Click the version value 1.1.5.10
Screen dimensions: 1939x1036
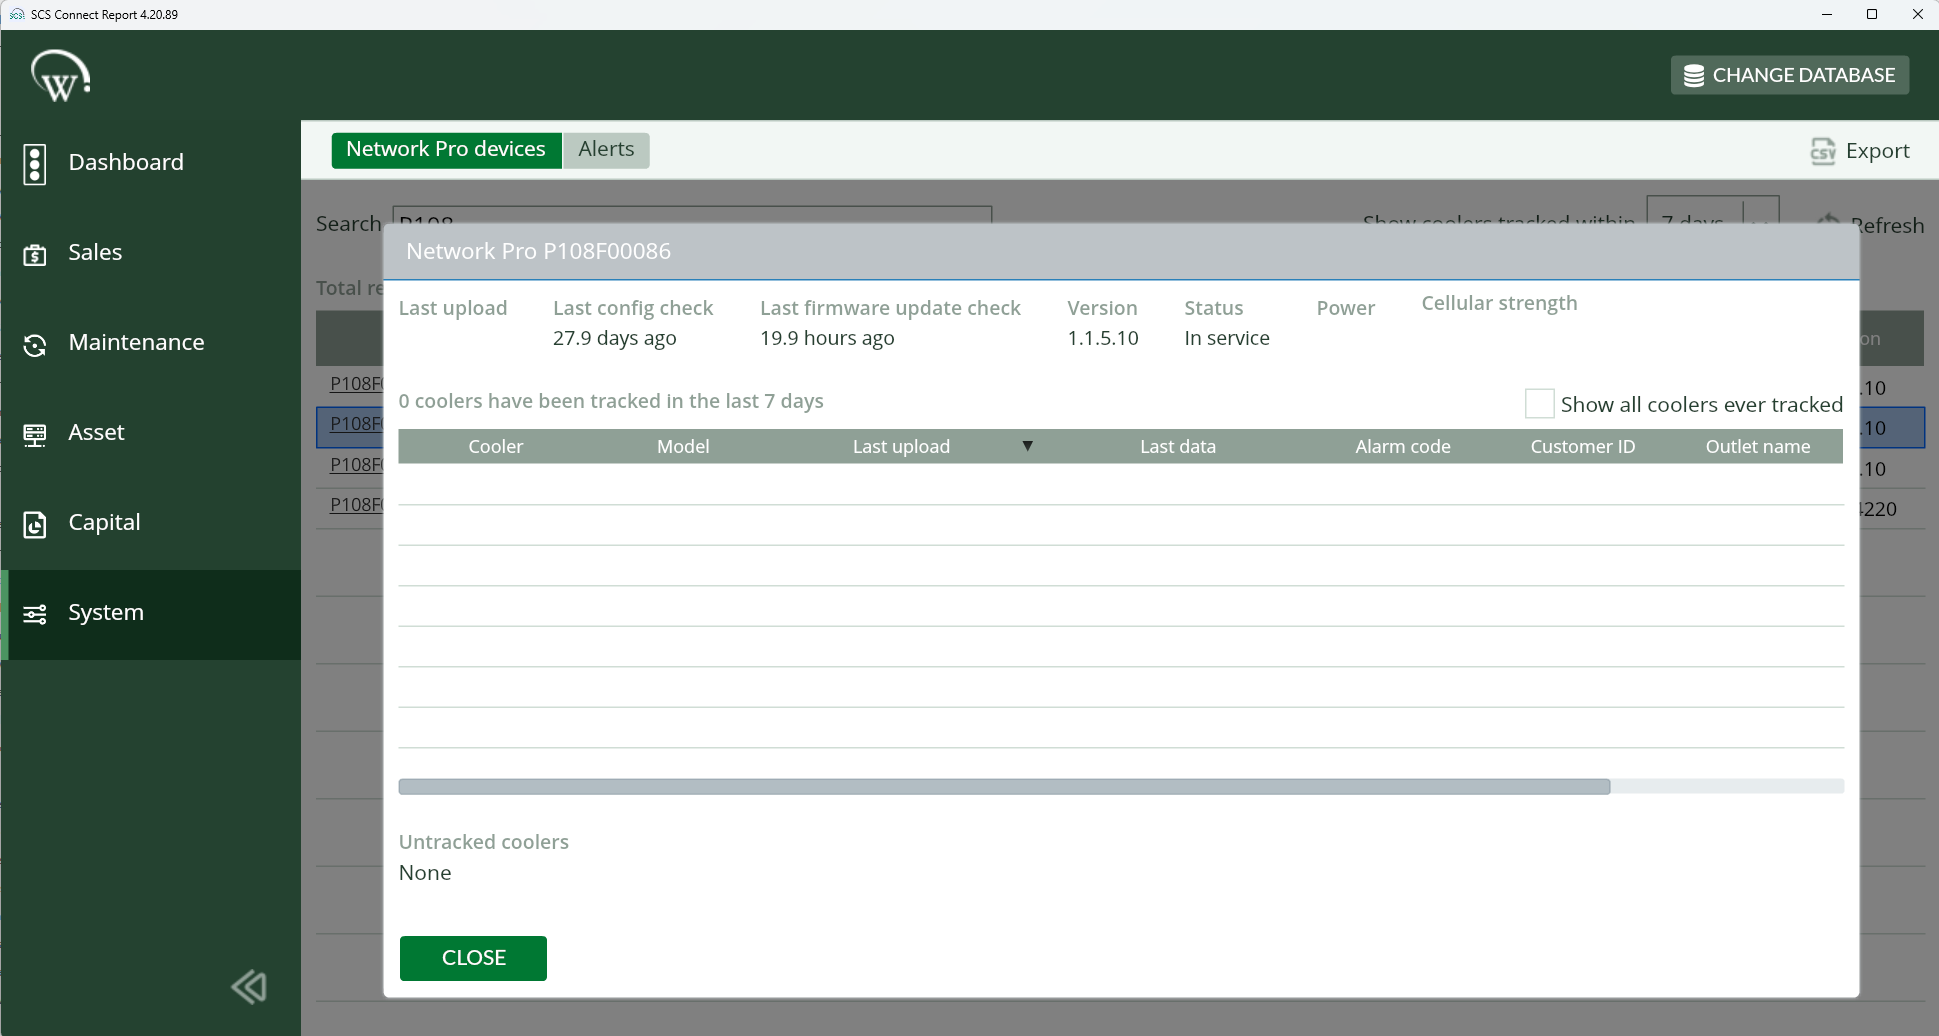(x=1103, y=338)
